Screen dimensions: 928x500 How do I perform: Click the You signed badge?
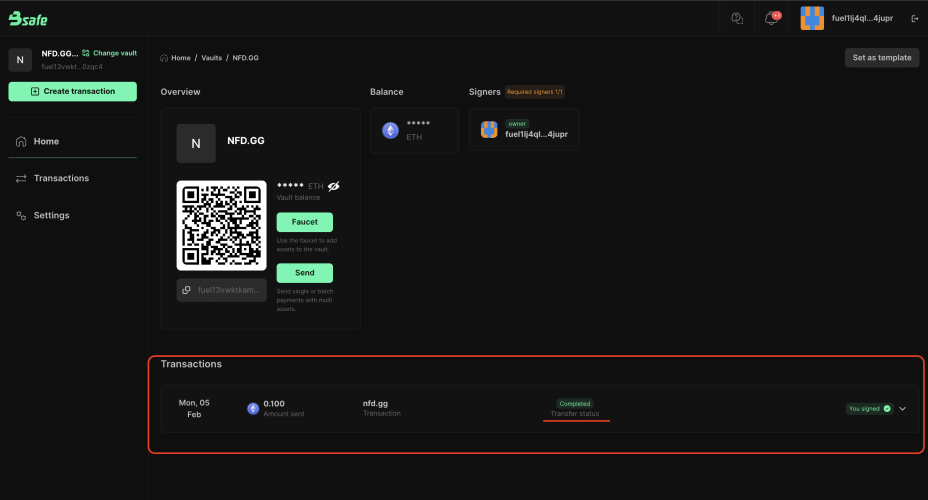869,408
